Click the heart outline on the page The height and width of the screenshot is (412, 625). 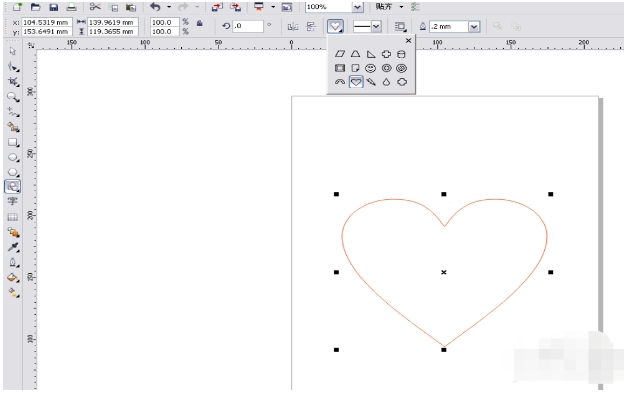click(444, 272)
